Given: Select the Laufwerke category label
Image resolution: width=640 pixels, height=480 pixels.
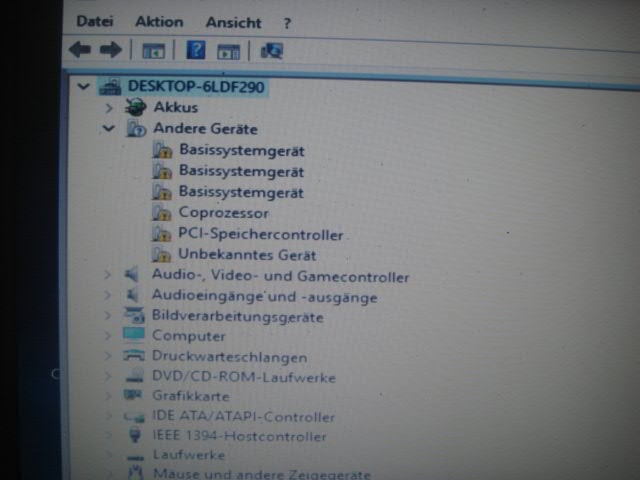Looking at the screenshot, I should coord(189,455).
